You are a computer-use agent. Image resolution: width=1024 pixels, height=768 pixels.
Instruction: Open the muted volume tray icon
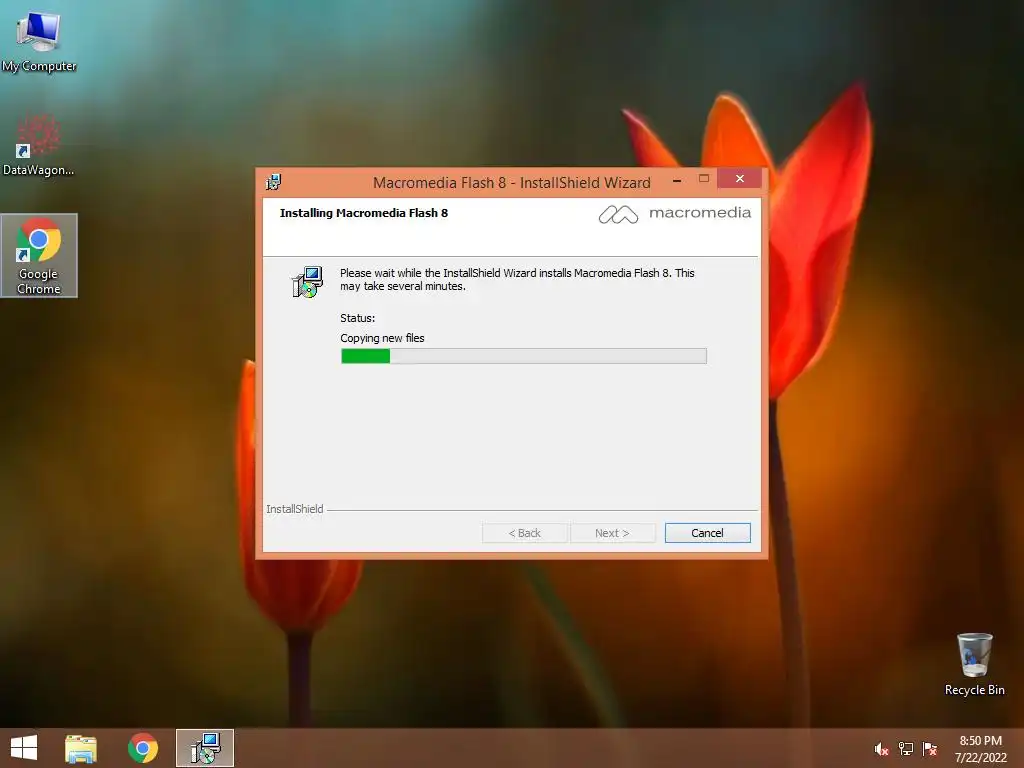pos(881,749)
